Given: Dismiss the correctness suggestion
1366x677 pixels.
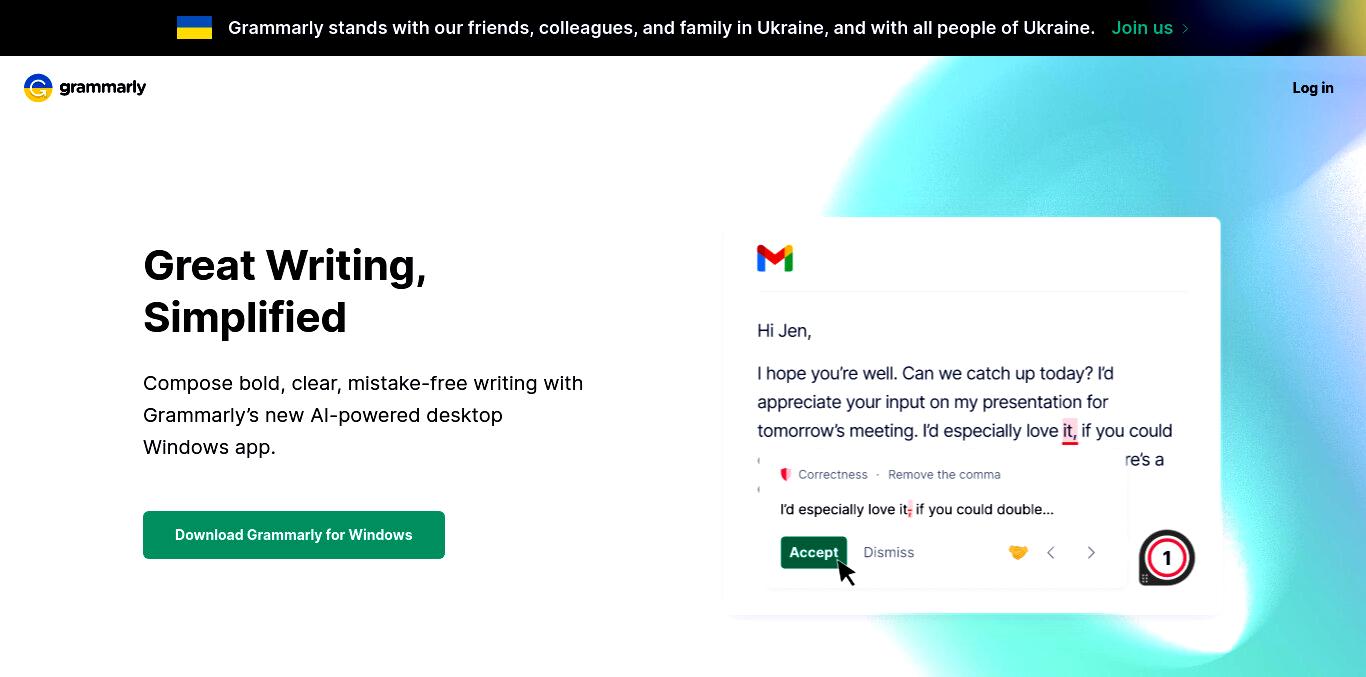Looking at the screenshot, I should tap(889, 552).
